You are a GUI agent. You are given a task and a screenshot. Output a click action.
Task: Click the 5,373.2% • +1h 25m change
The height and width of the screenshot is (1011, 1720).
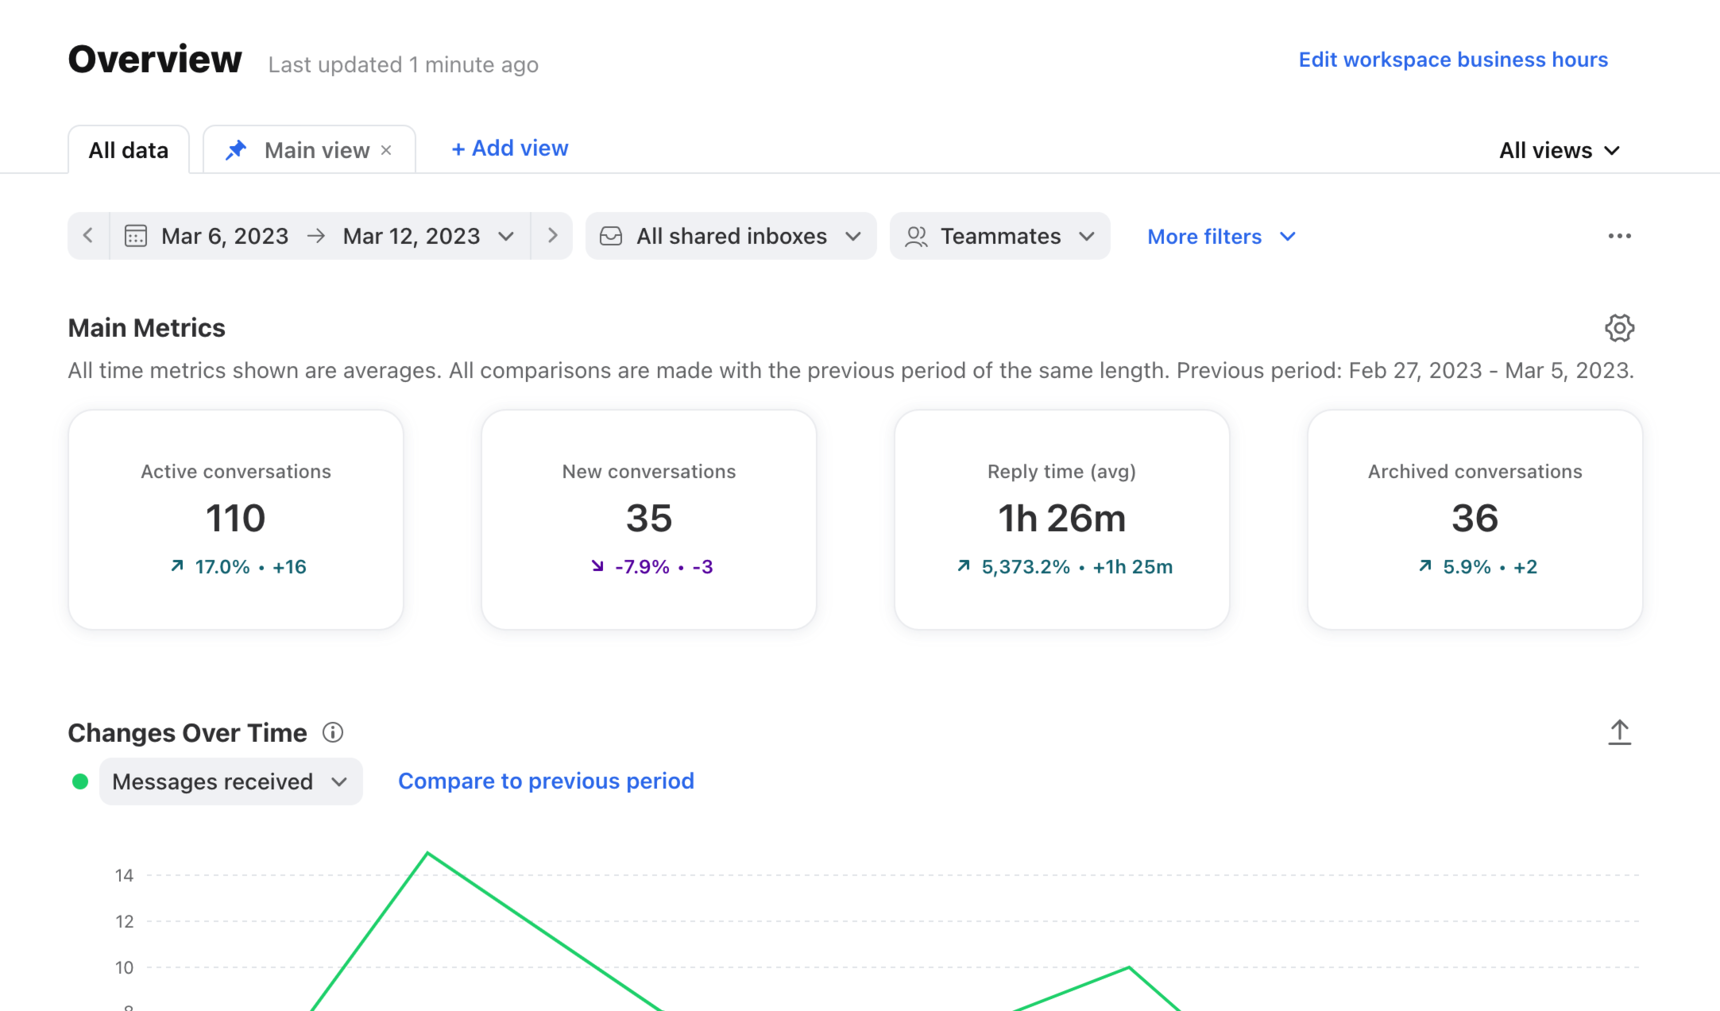[x=1065, y=567]
